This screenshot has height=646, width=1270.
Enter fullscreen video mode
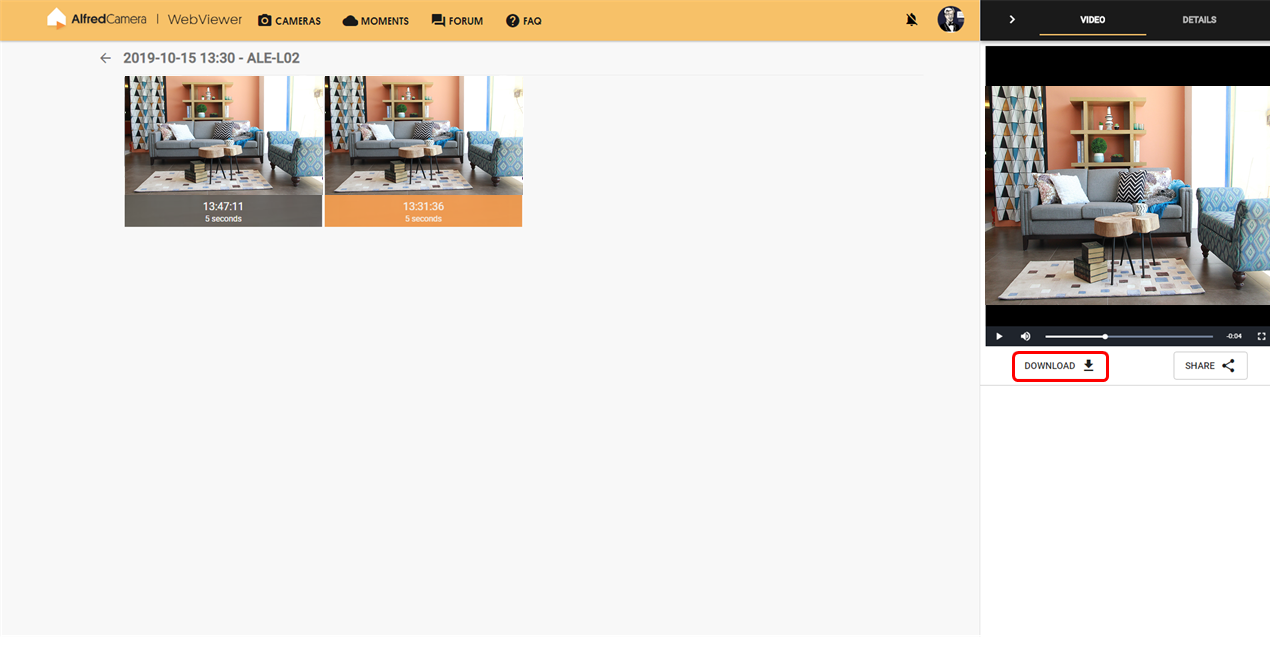[1261, 336]
